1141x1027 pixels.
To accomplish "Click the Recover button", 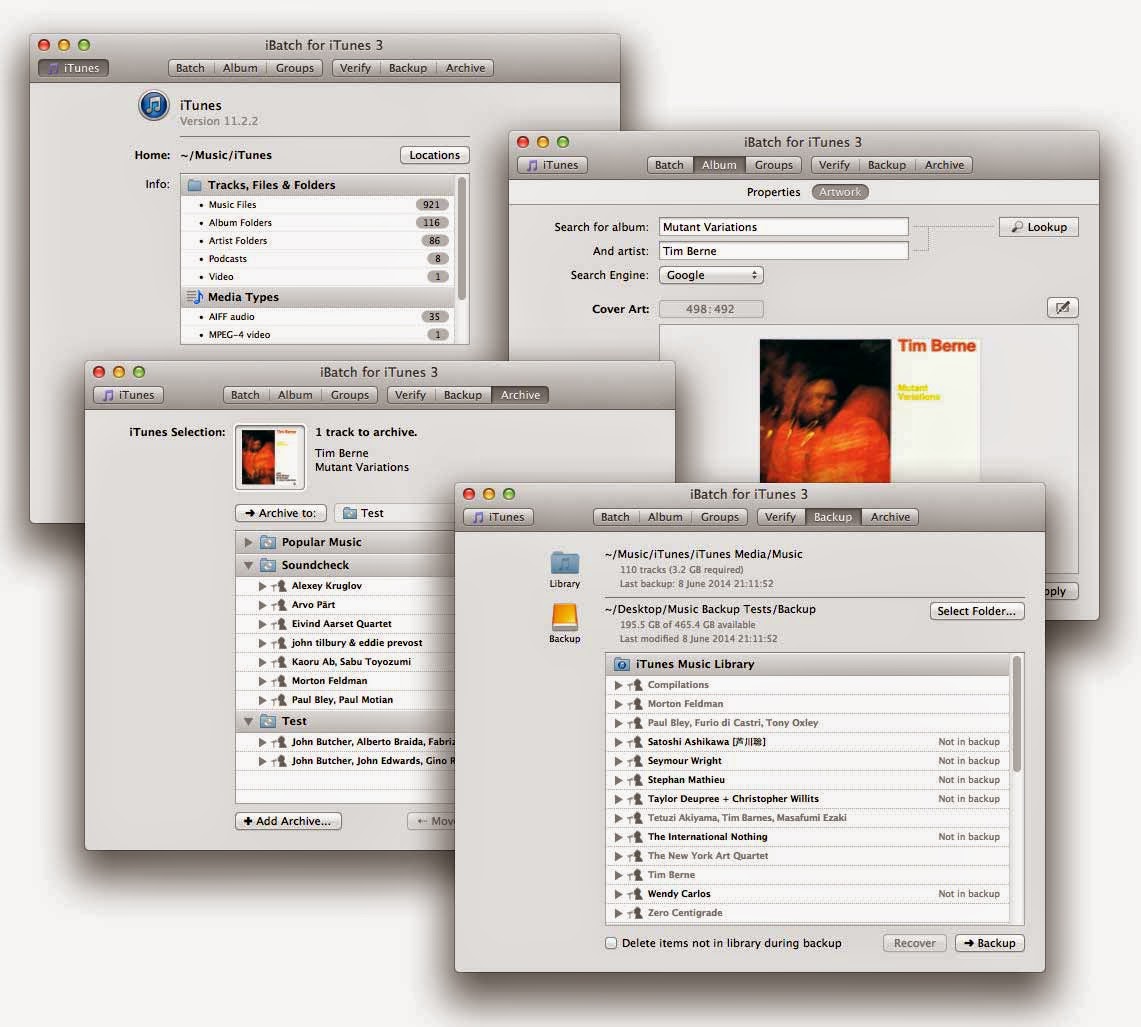I will click(x=914, y=943).
